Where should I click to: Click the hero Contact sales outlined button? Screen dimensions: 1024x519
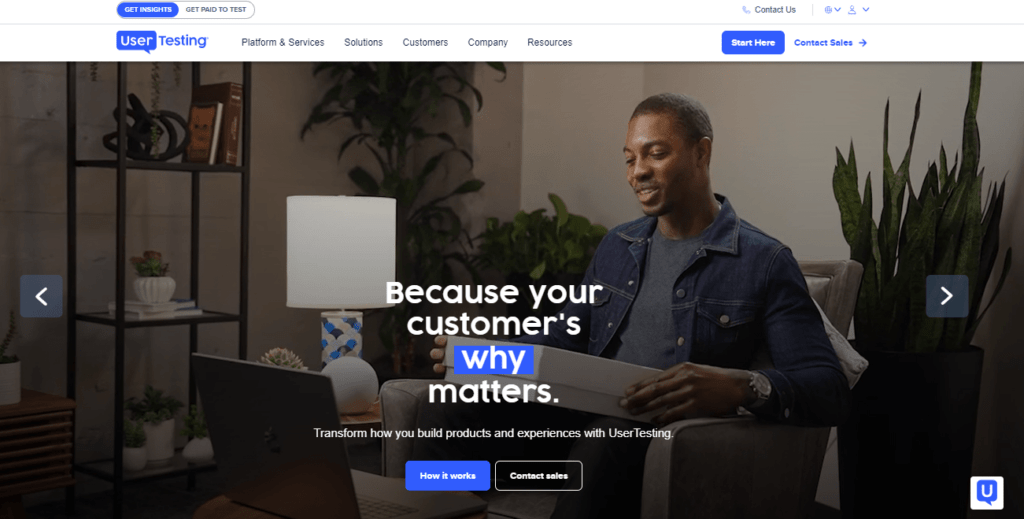[x=539, y=476]
